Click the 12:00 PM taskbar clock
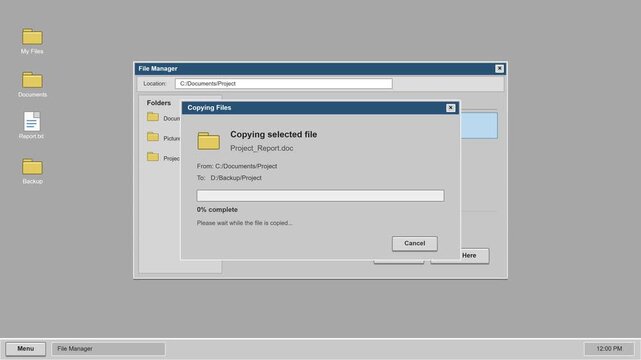Image resolution: width=641 pixels, height=360 pixels. 609,349
